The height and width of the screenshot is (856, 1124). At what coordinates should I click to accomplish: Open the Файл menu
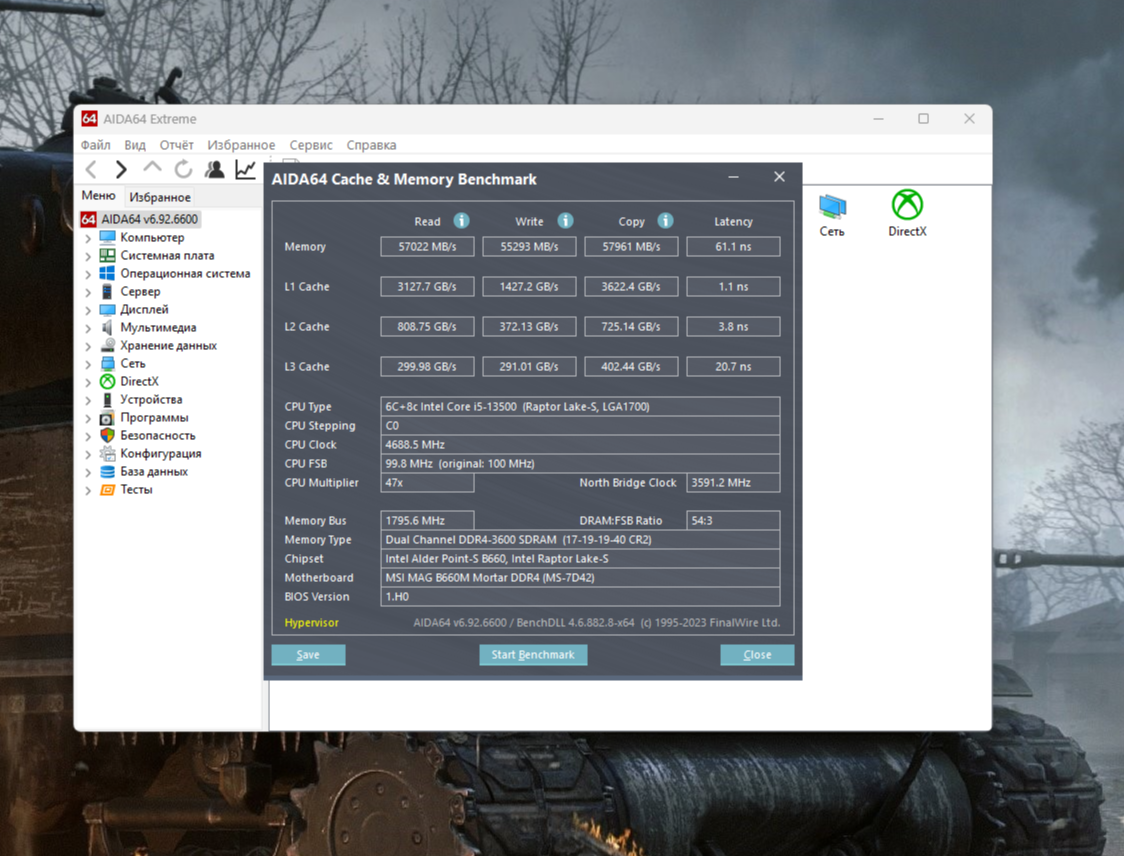pyautogui.click(x=95, y=145)
